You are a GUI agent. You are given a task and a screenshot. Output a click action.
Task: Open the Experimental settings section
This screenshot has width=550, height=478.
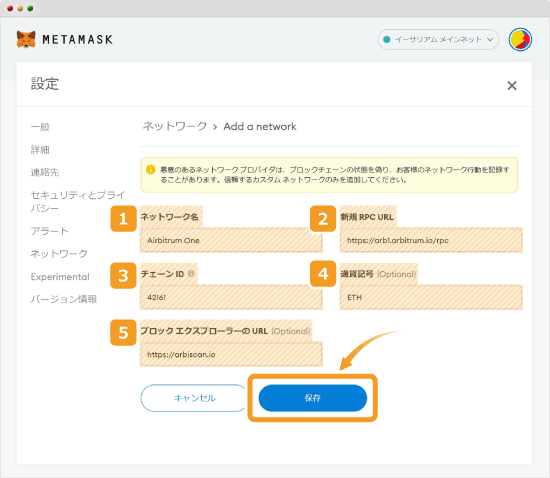tap(60, 277)
